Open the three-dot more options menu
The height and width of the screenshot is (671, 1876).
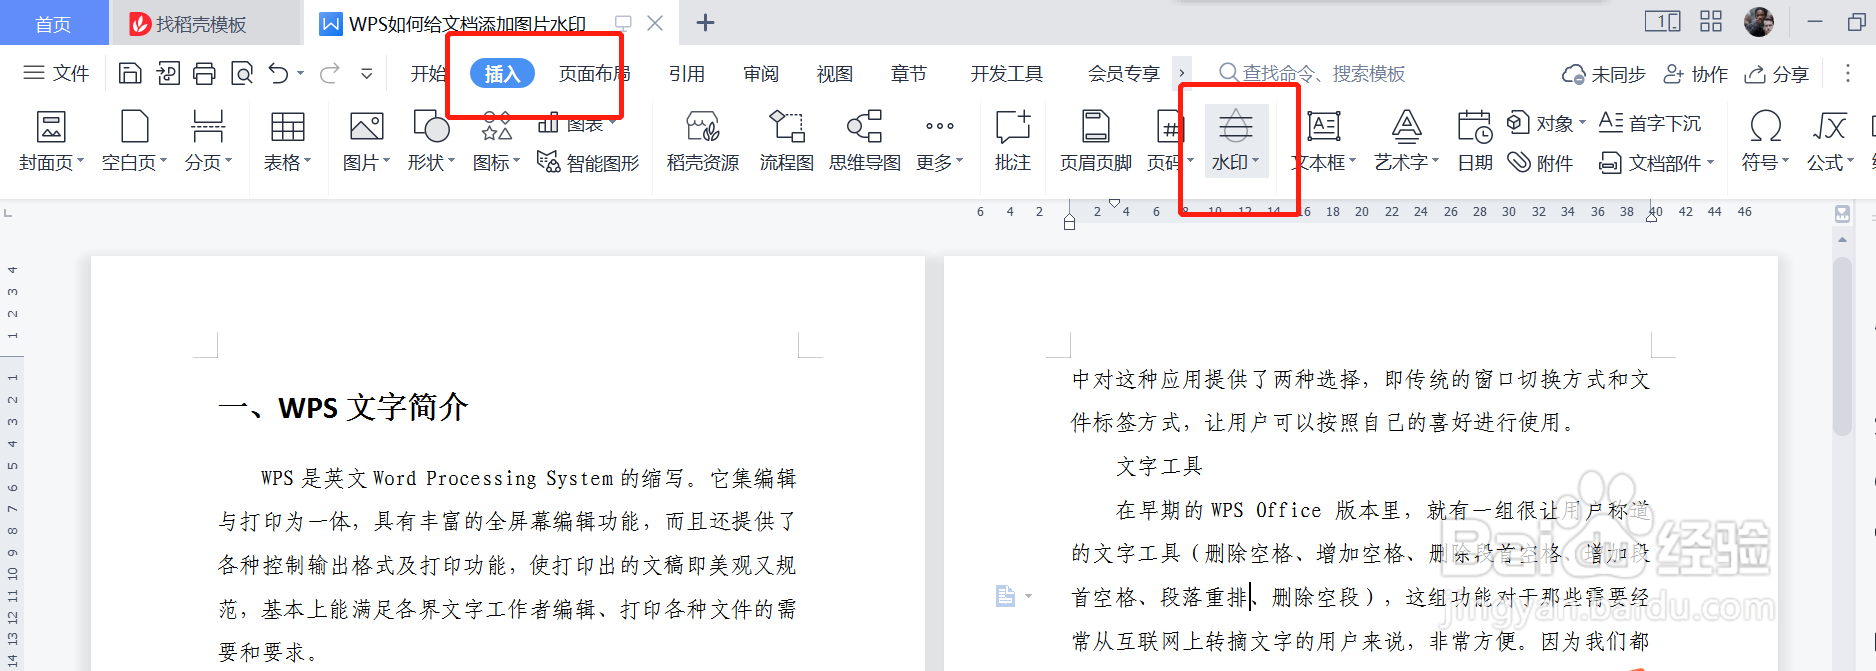click(x=1847, y=73)
